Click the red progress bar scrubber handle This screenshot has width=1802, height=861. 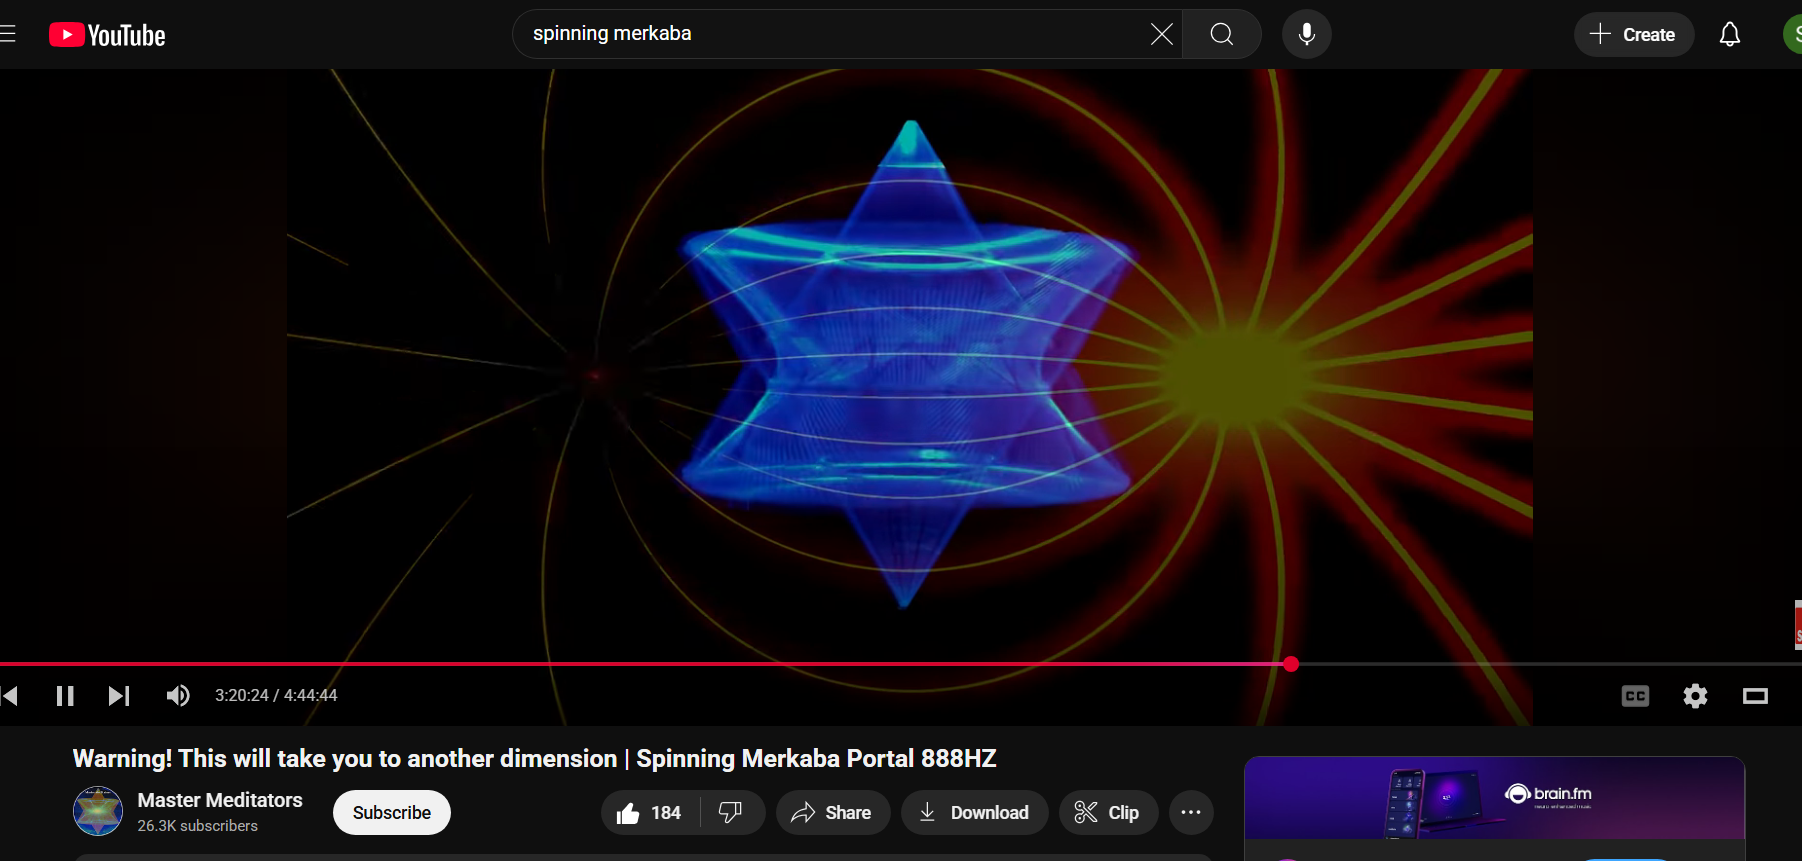(x=1291, y=664)
